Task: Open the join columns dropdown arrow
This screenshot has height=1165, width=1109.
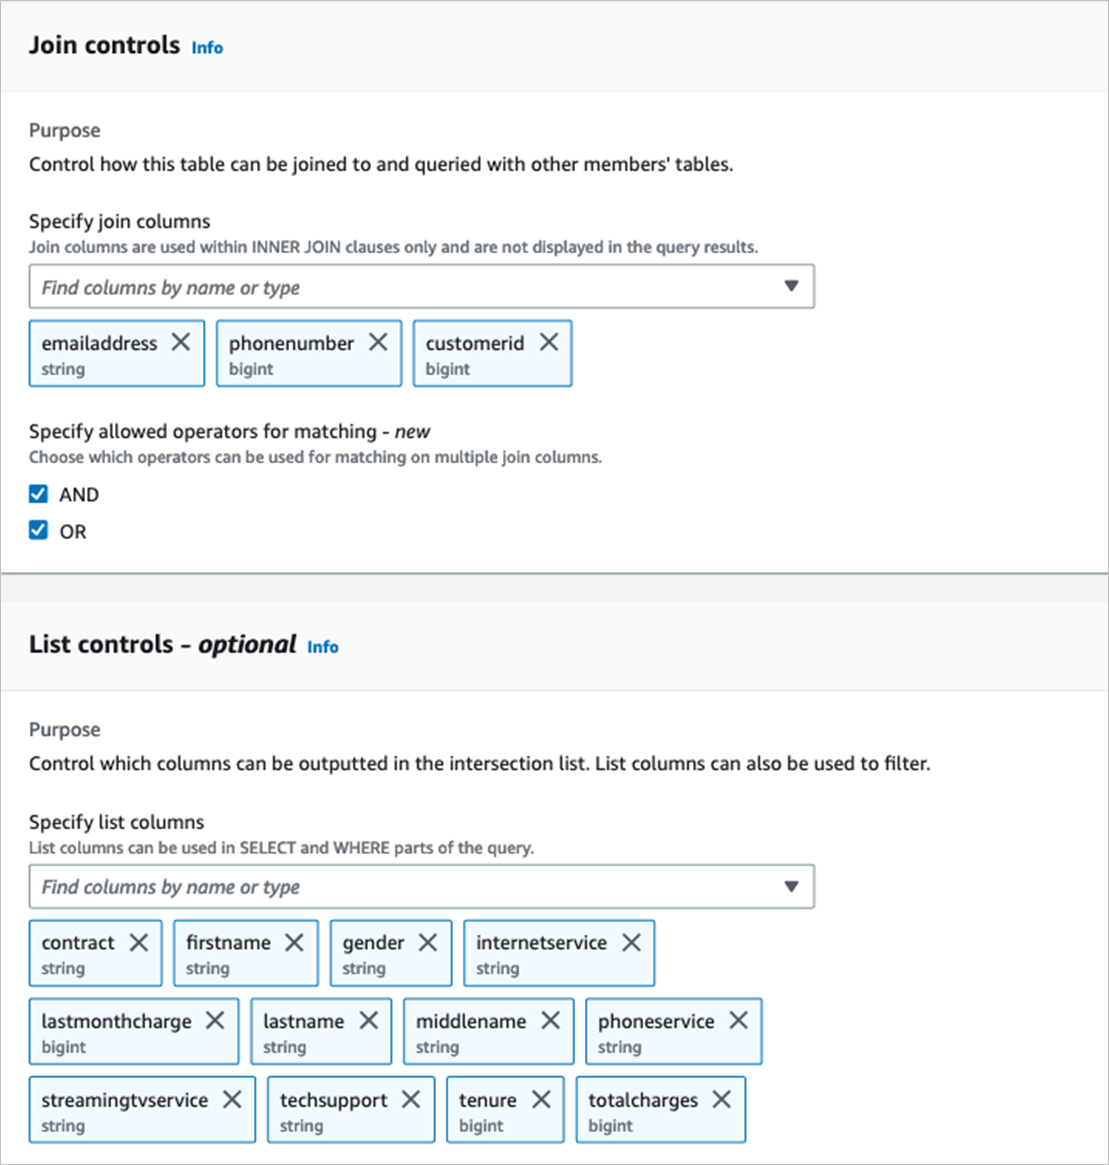Action: [791, 287]
